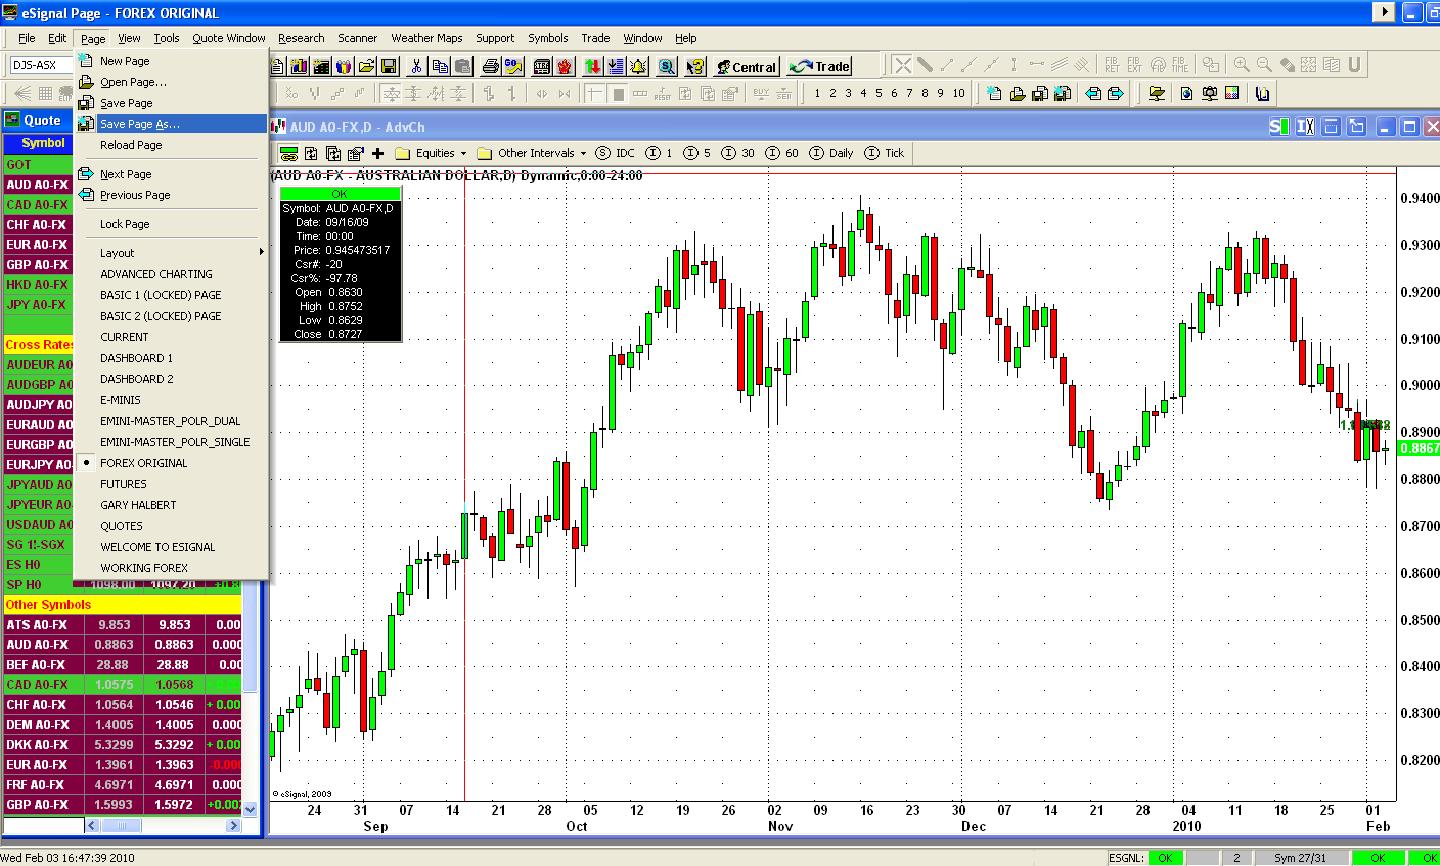This screenshot has height=866, width=1440.
Task: Click the Copy icon in main toolbar
Action: click(x=440, y=66)
